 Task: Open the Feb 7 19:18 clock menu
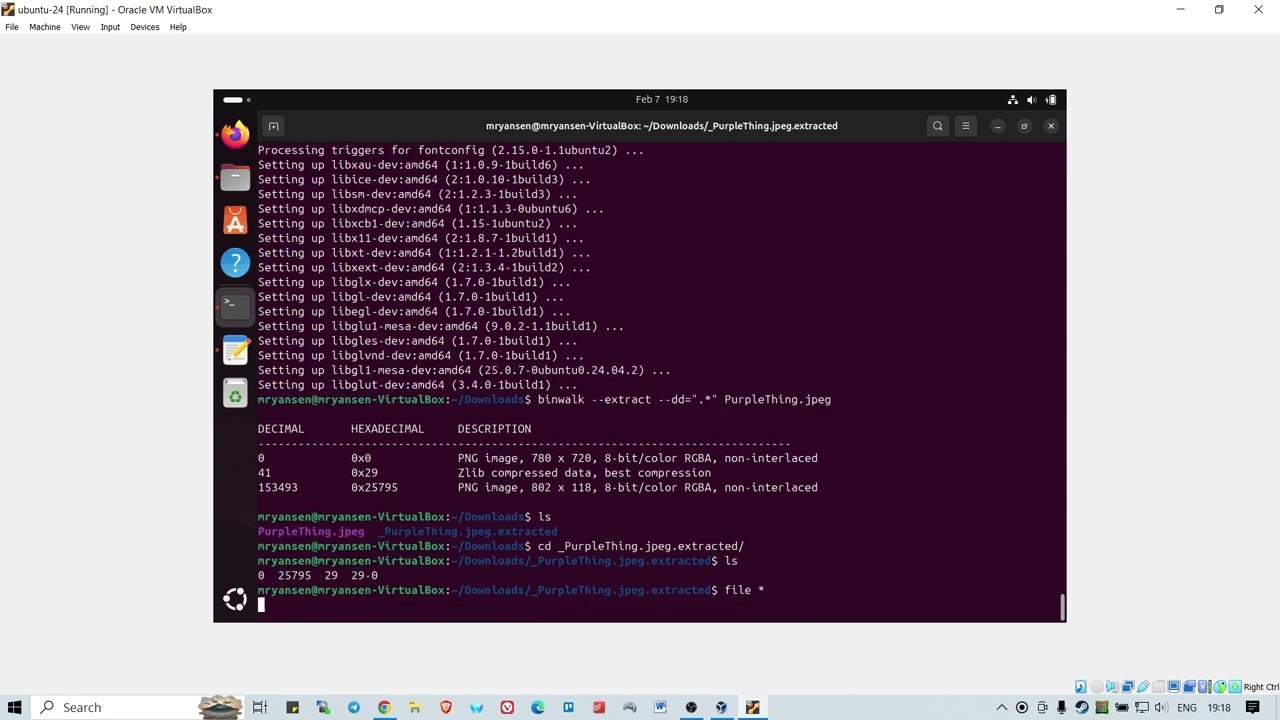point(662,99)
